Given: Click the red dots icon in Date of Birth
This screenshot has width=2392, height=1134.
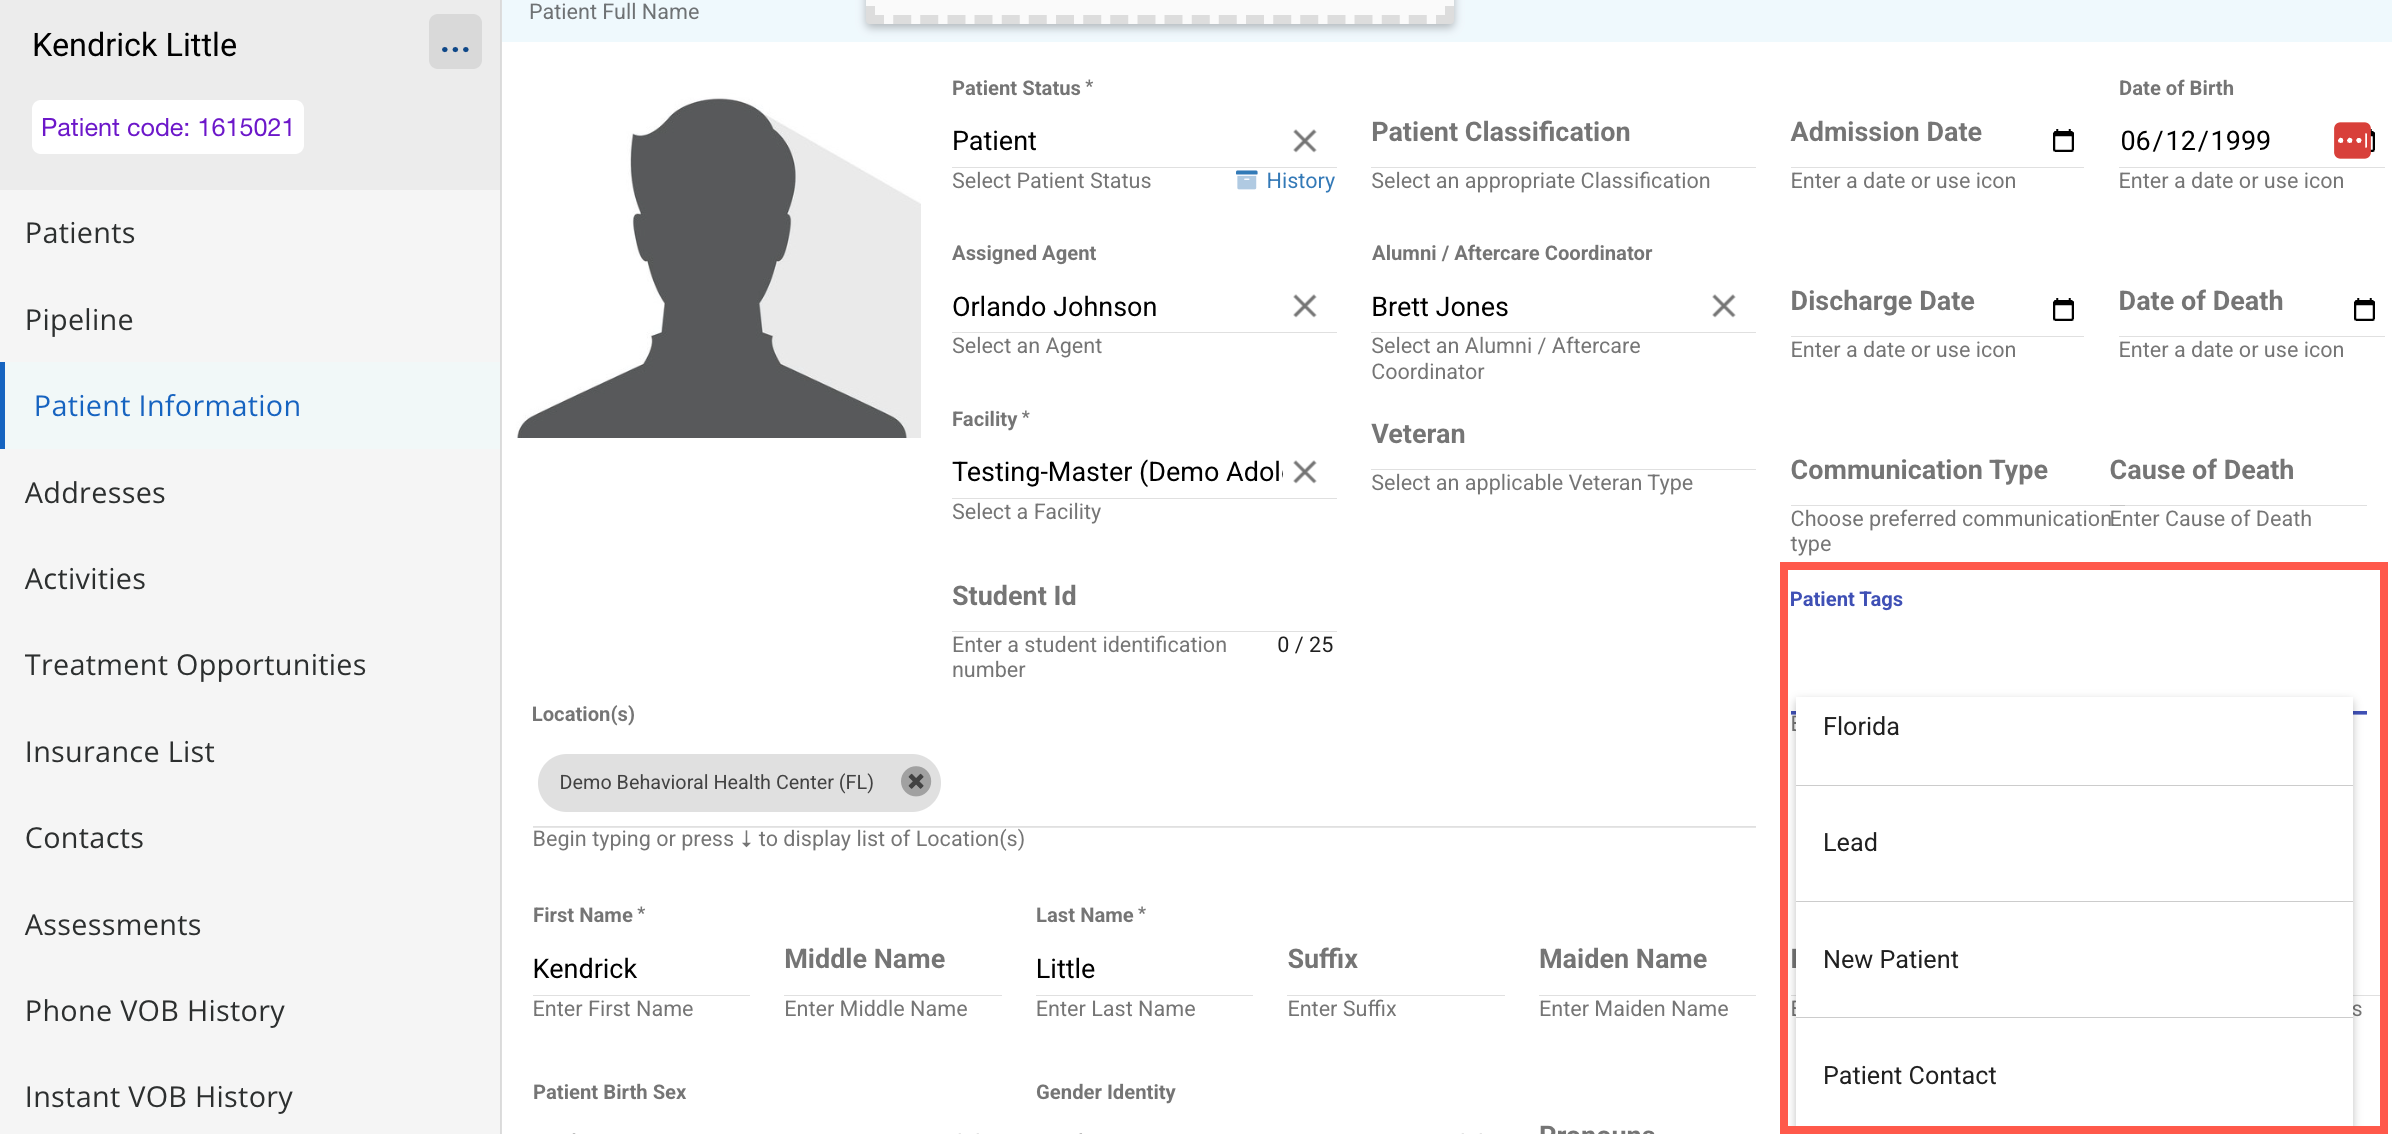Looking at the screenshot, I should pos(2351,141).
